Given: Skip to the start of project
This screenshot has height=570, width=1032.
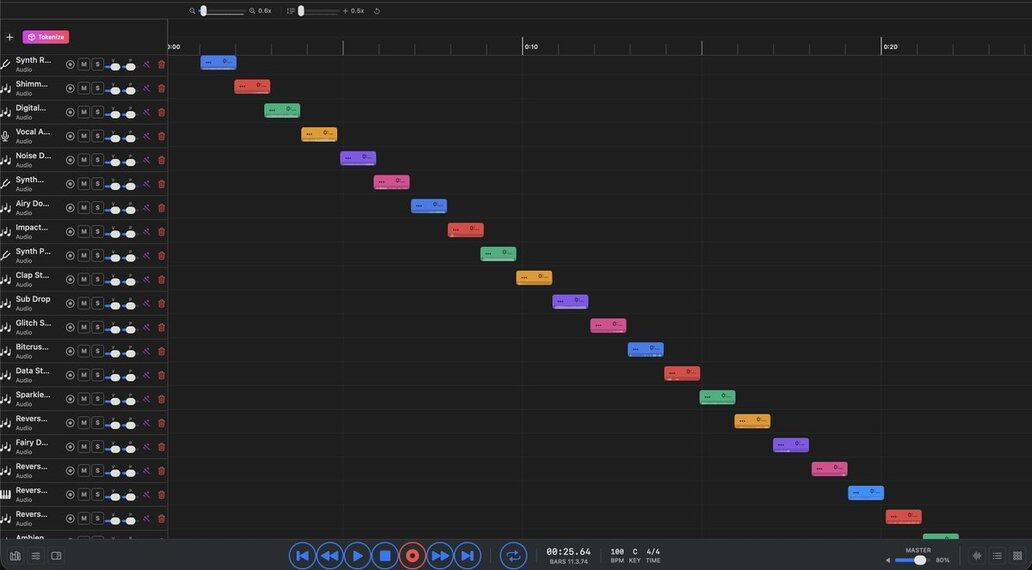Looking at the screenshot, I should [302, 556].
